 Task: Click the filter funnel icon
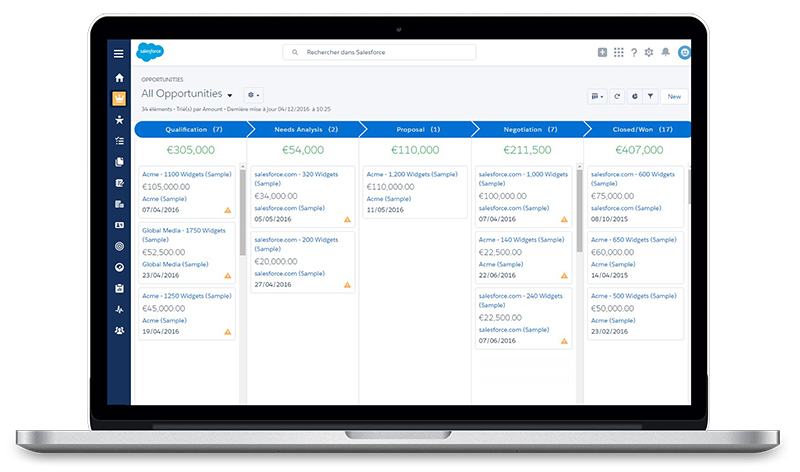(650, 97)
